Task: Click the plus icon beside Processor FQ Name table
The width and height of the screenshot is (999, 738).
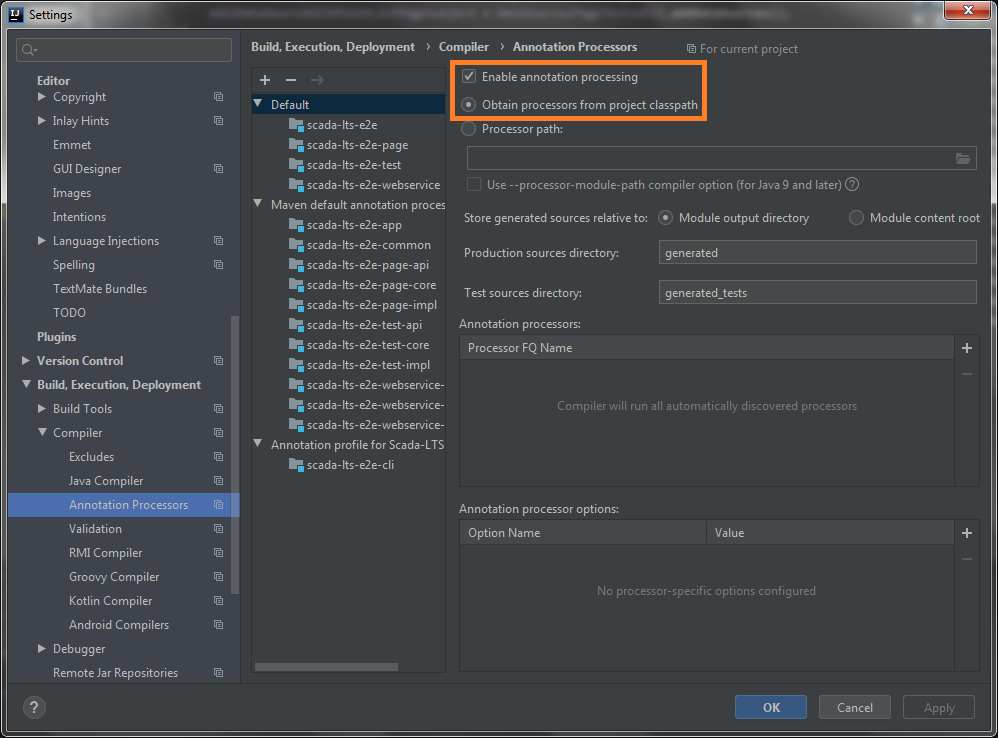Action: coord(966,348)
